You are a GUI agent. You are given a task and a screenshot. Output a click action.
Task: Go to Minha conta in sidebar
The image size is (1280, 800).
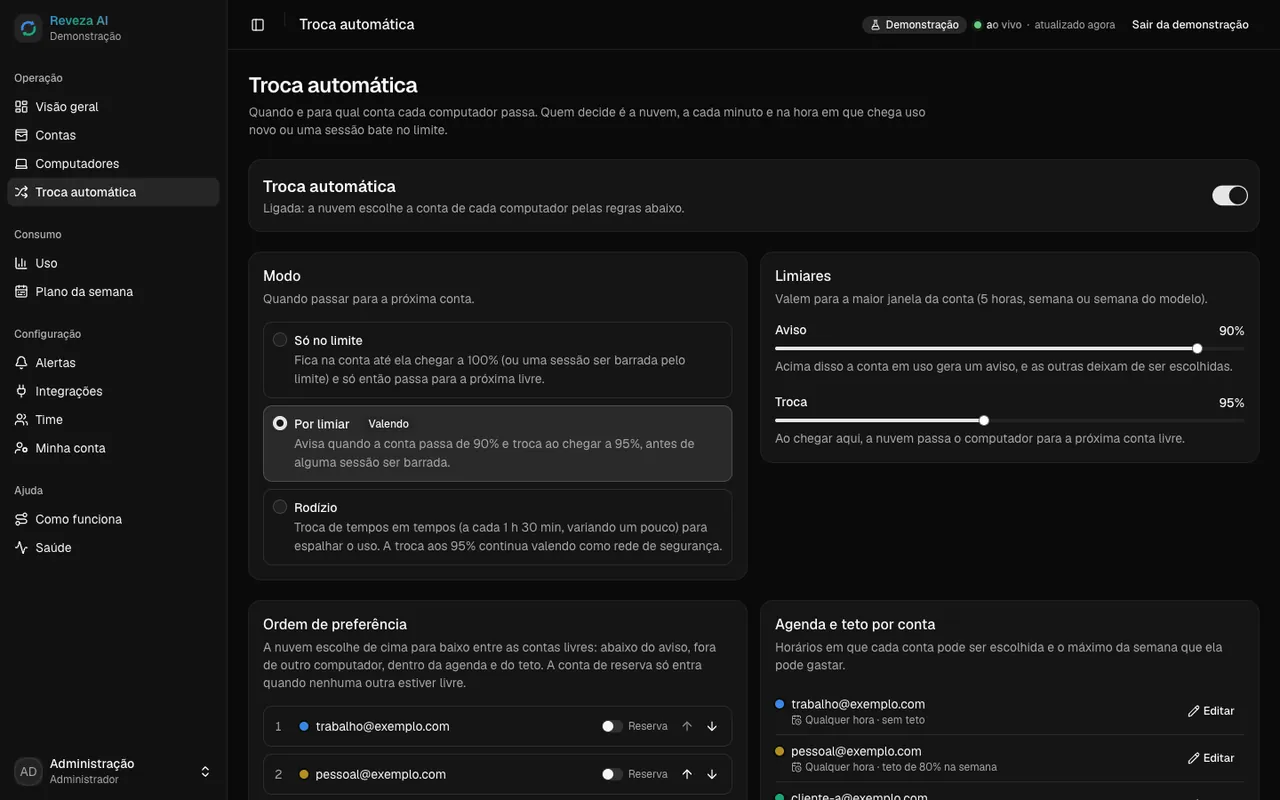pyautogui.click(x=113, y=448)
